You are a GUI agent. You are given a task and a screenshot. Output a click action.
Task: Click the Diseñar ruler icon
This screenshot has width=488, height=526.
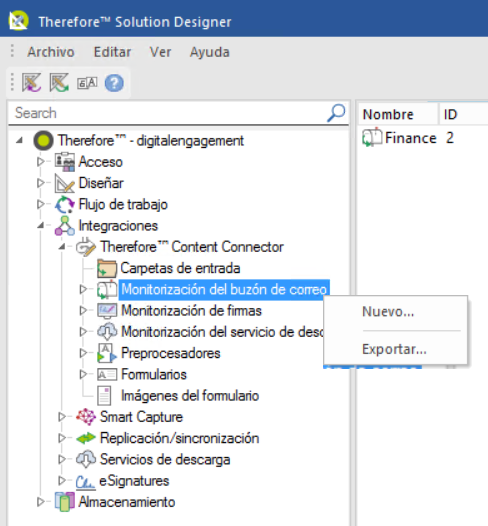point(64,183)
